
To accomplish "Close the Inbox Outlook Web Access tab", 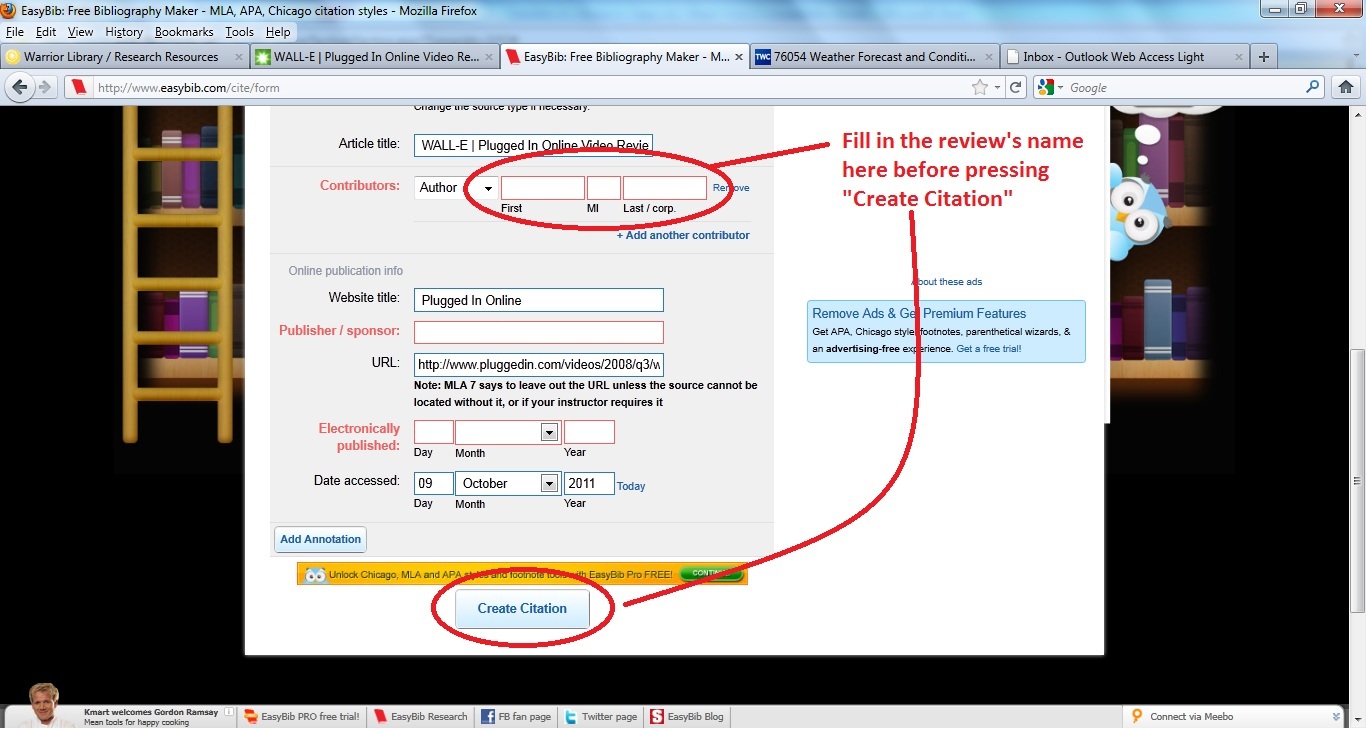I will coord(1238,57).
